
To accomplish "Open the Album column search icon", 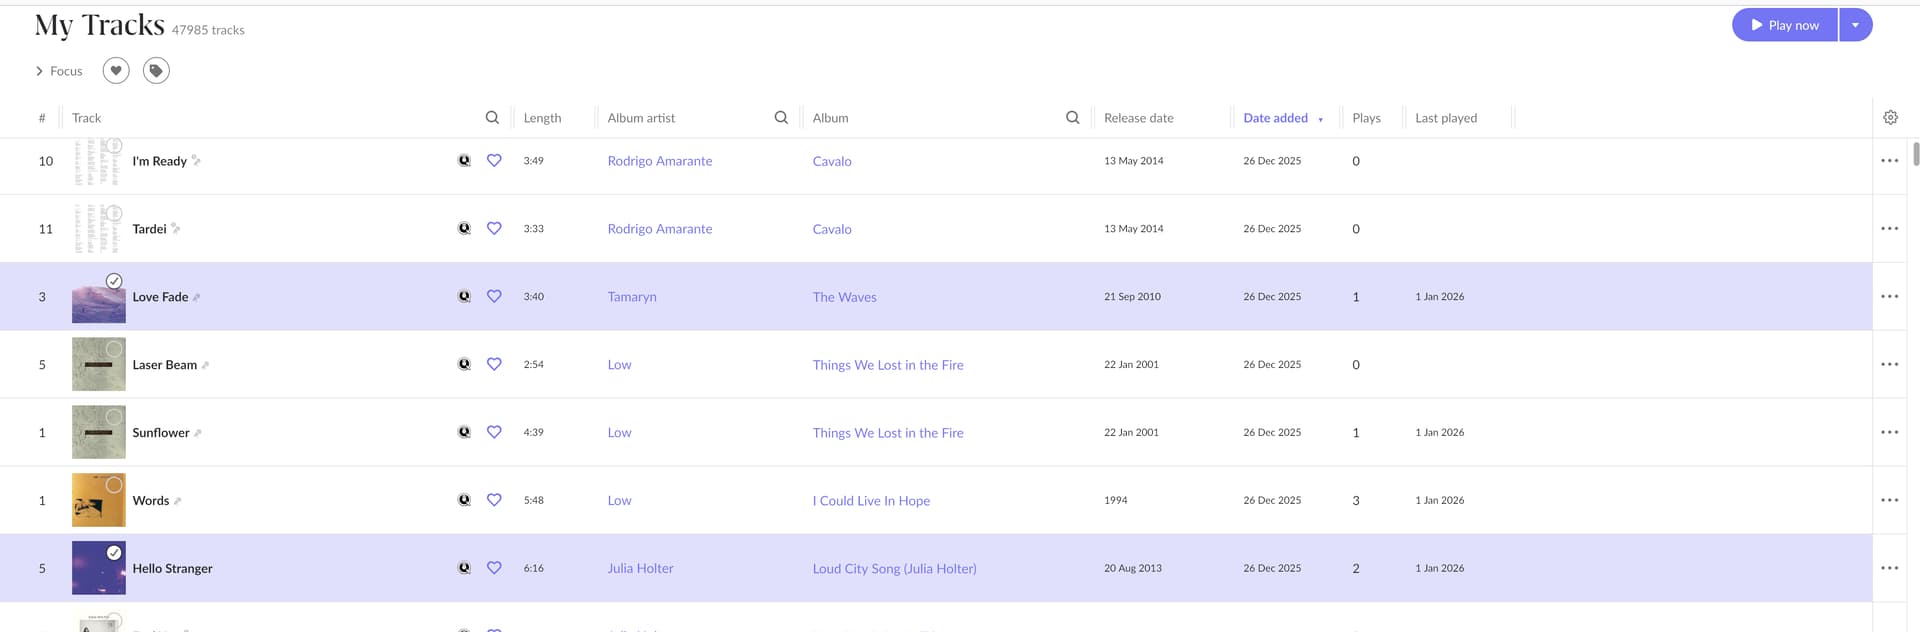I will pyautogui.click(x=1072, y=118).
